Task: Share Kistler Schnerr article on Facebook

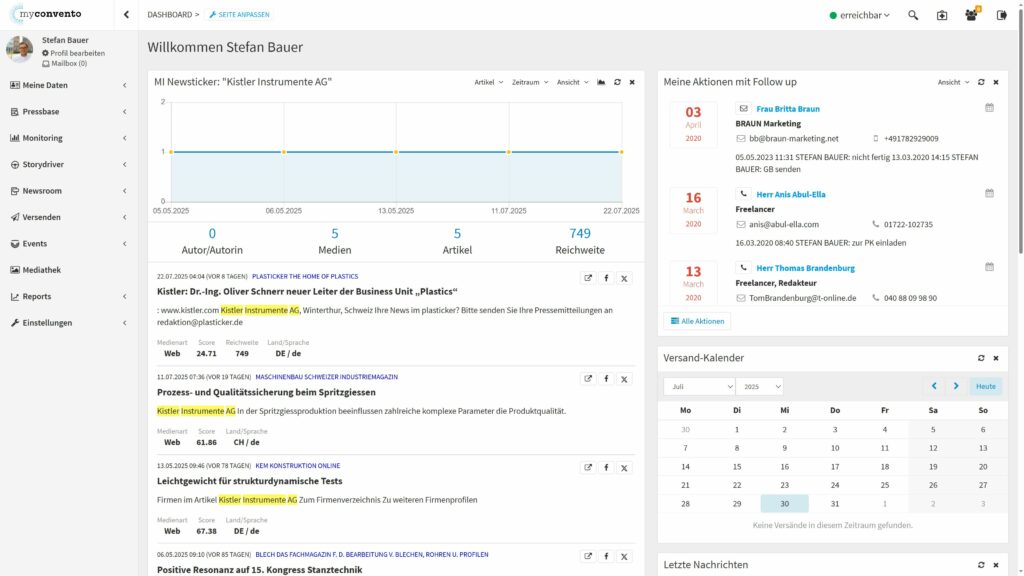Action: 606,278
